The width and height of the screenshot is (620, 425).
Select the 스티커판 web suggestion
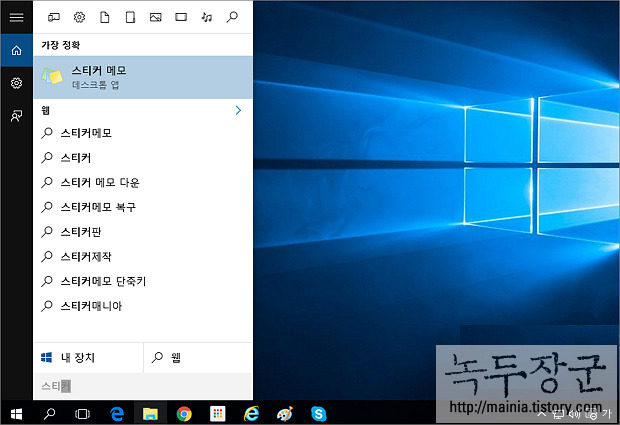(143, 231)
